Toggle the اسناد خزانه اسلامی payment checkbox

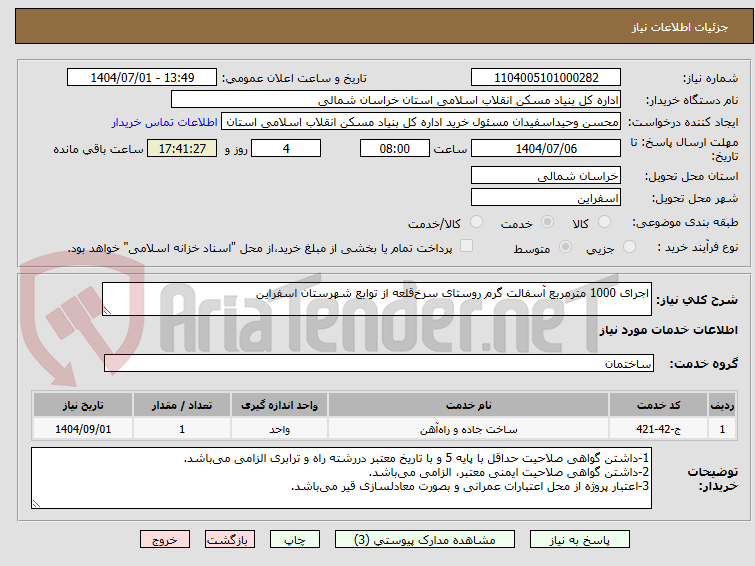[466, 246]
